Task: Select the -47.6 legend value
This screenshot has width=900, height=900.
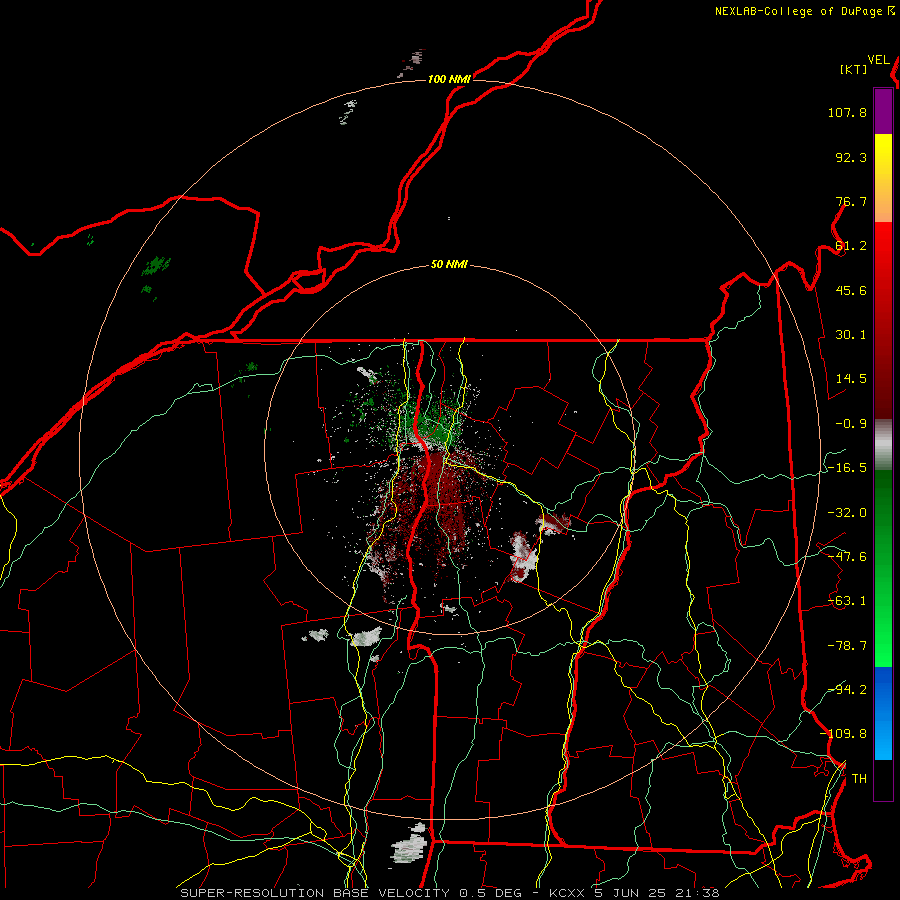Action: (x=847, y=557)
